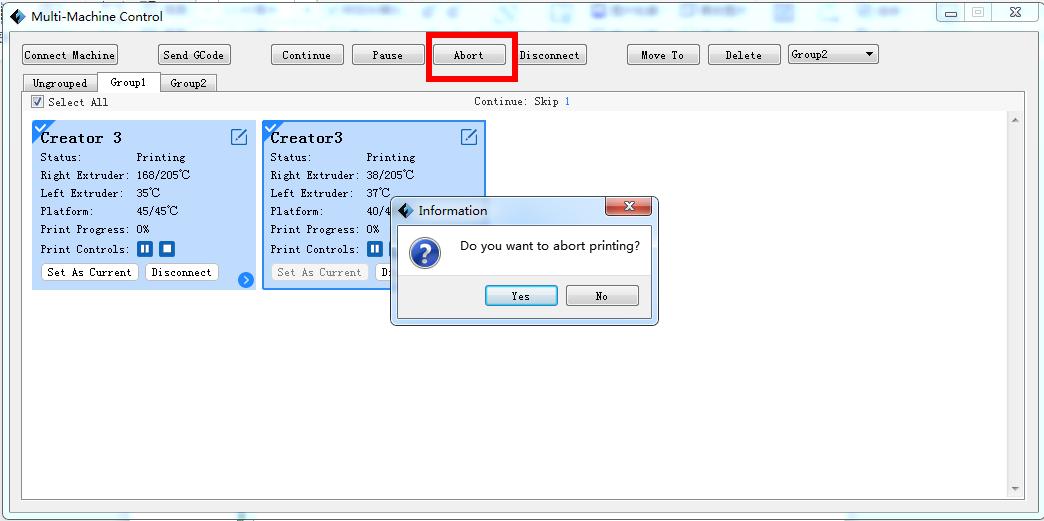Click the Connect Machine button

point(70,55)
